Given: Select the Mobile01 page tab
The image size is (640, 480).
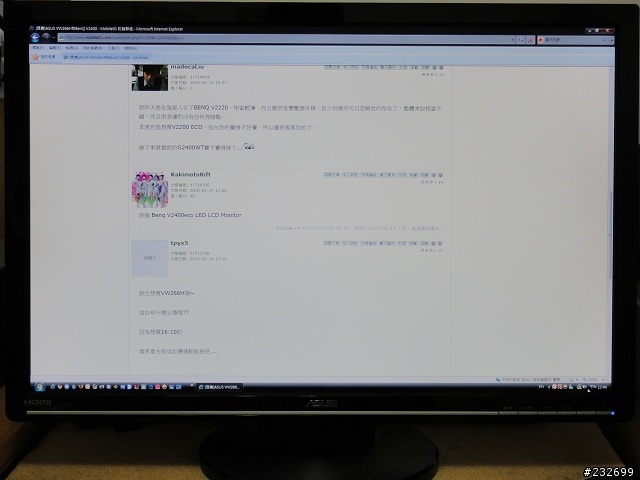Looking at the screenshot, I should (106, 58).
